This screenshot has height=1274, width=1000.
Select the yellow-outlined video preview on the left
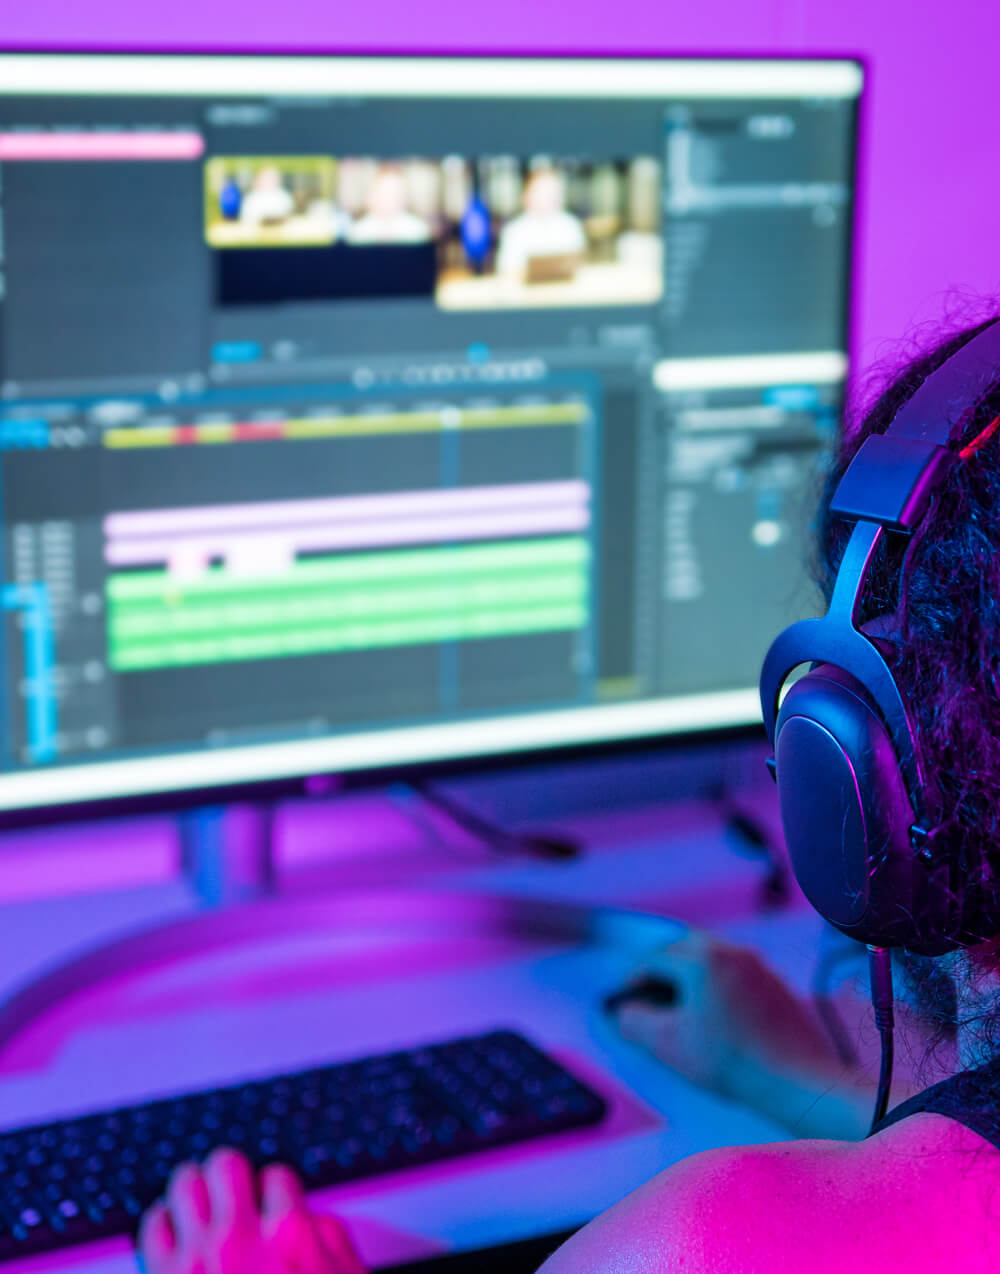(270, 201)
